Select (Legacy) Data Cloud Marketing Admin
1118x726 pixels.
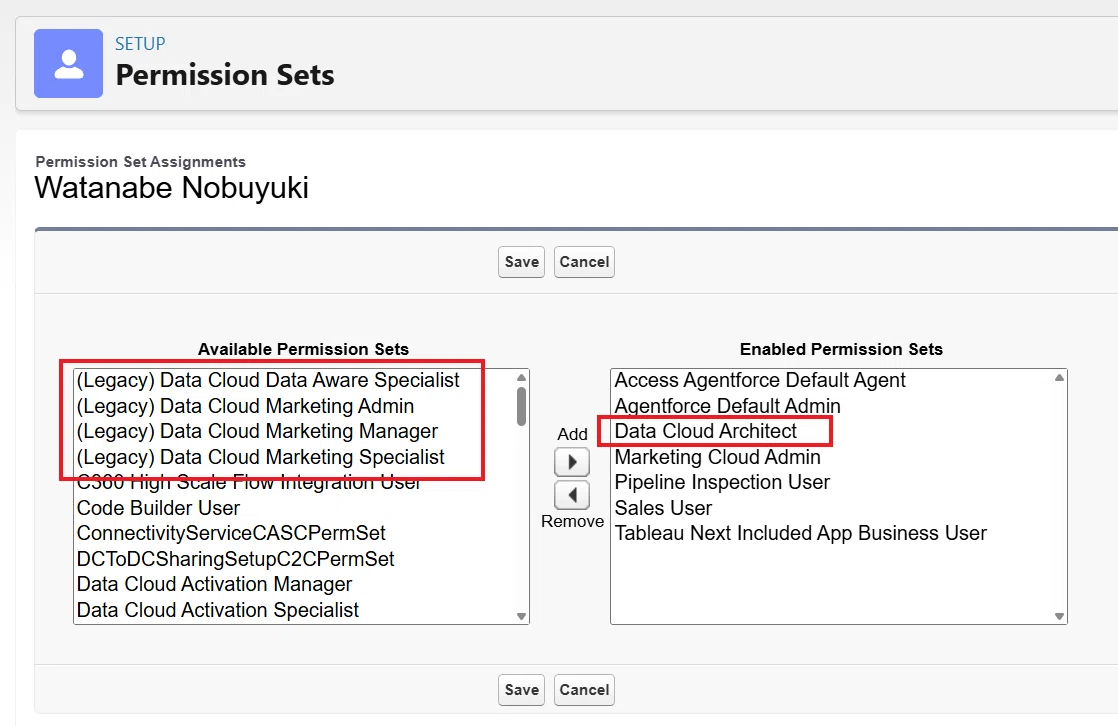(x=245, y=406)
